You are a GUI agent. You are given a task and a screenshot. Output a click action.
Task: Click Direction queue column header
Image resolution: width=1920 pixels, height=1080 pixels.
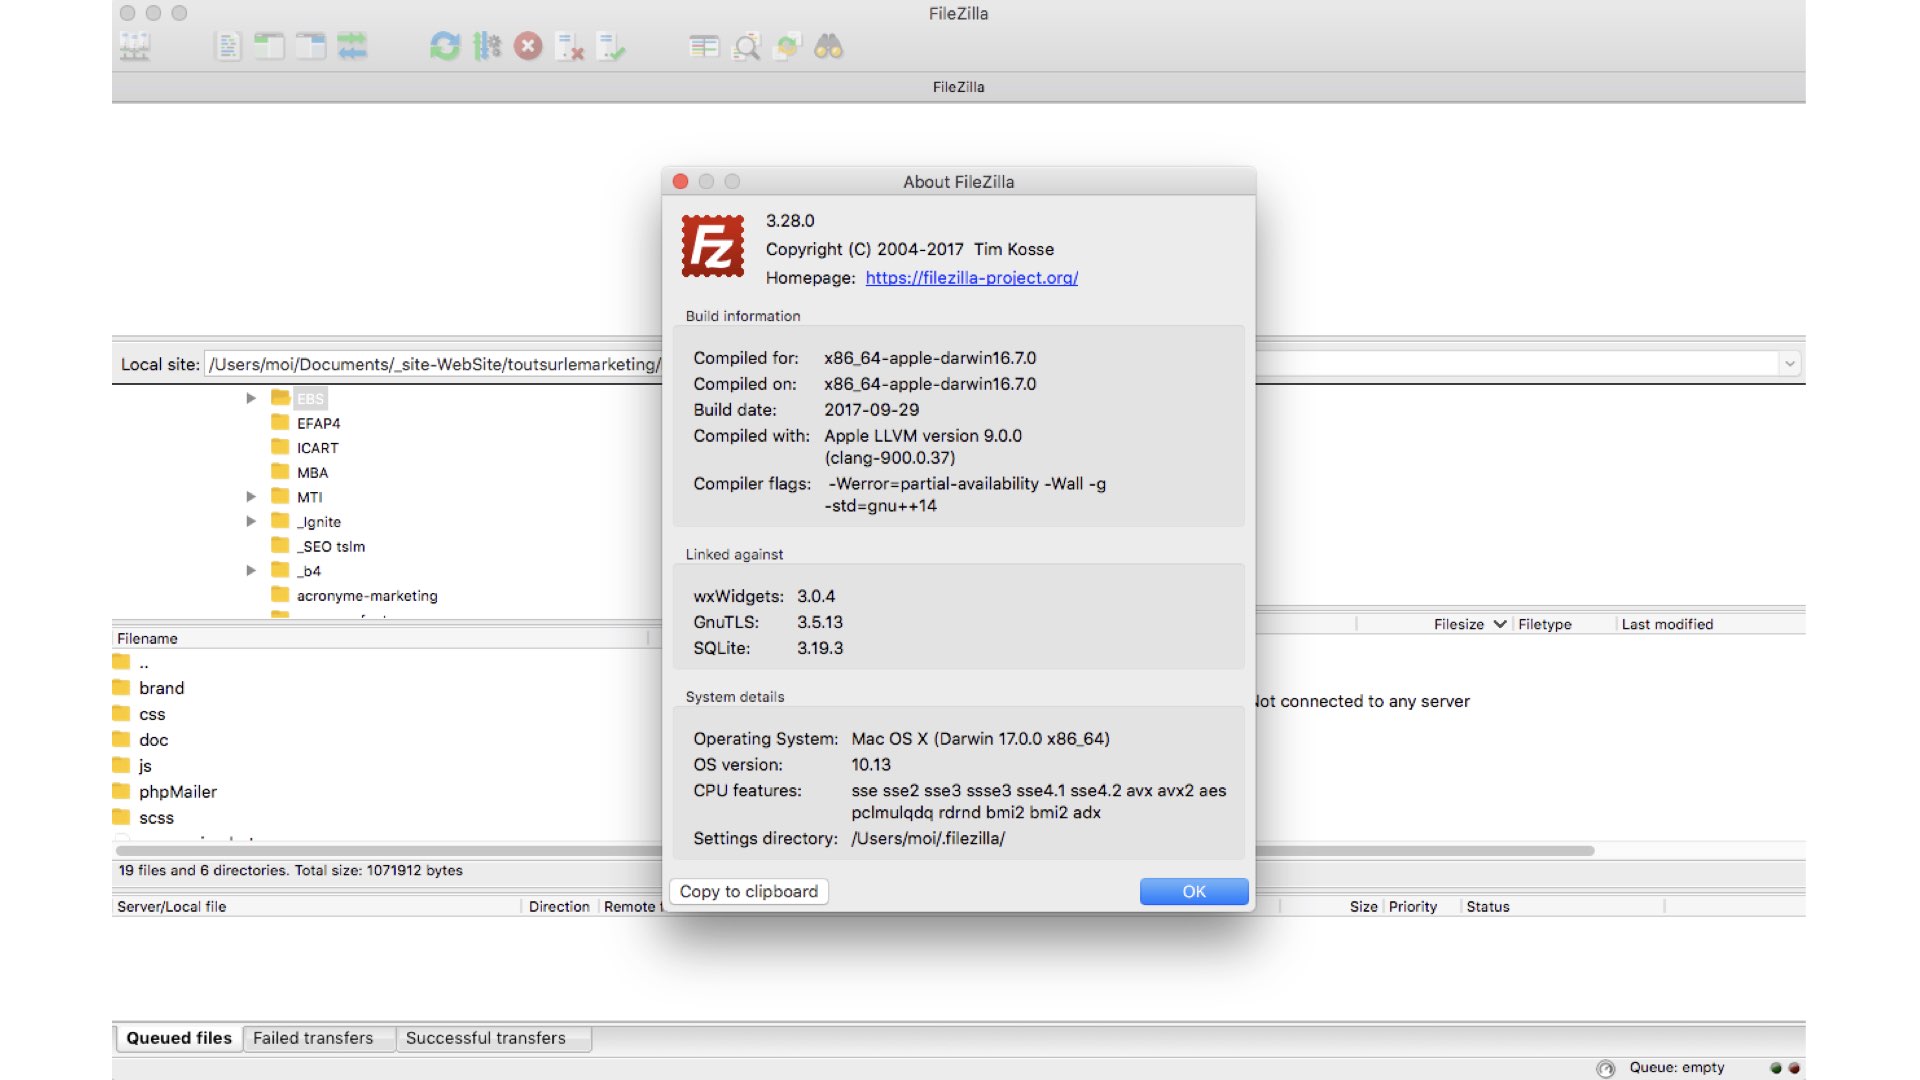pyautogui.click(x=559, y=906)
